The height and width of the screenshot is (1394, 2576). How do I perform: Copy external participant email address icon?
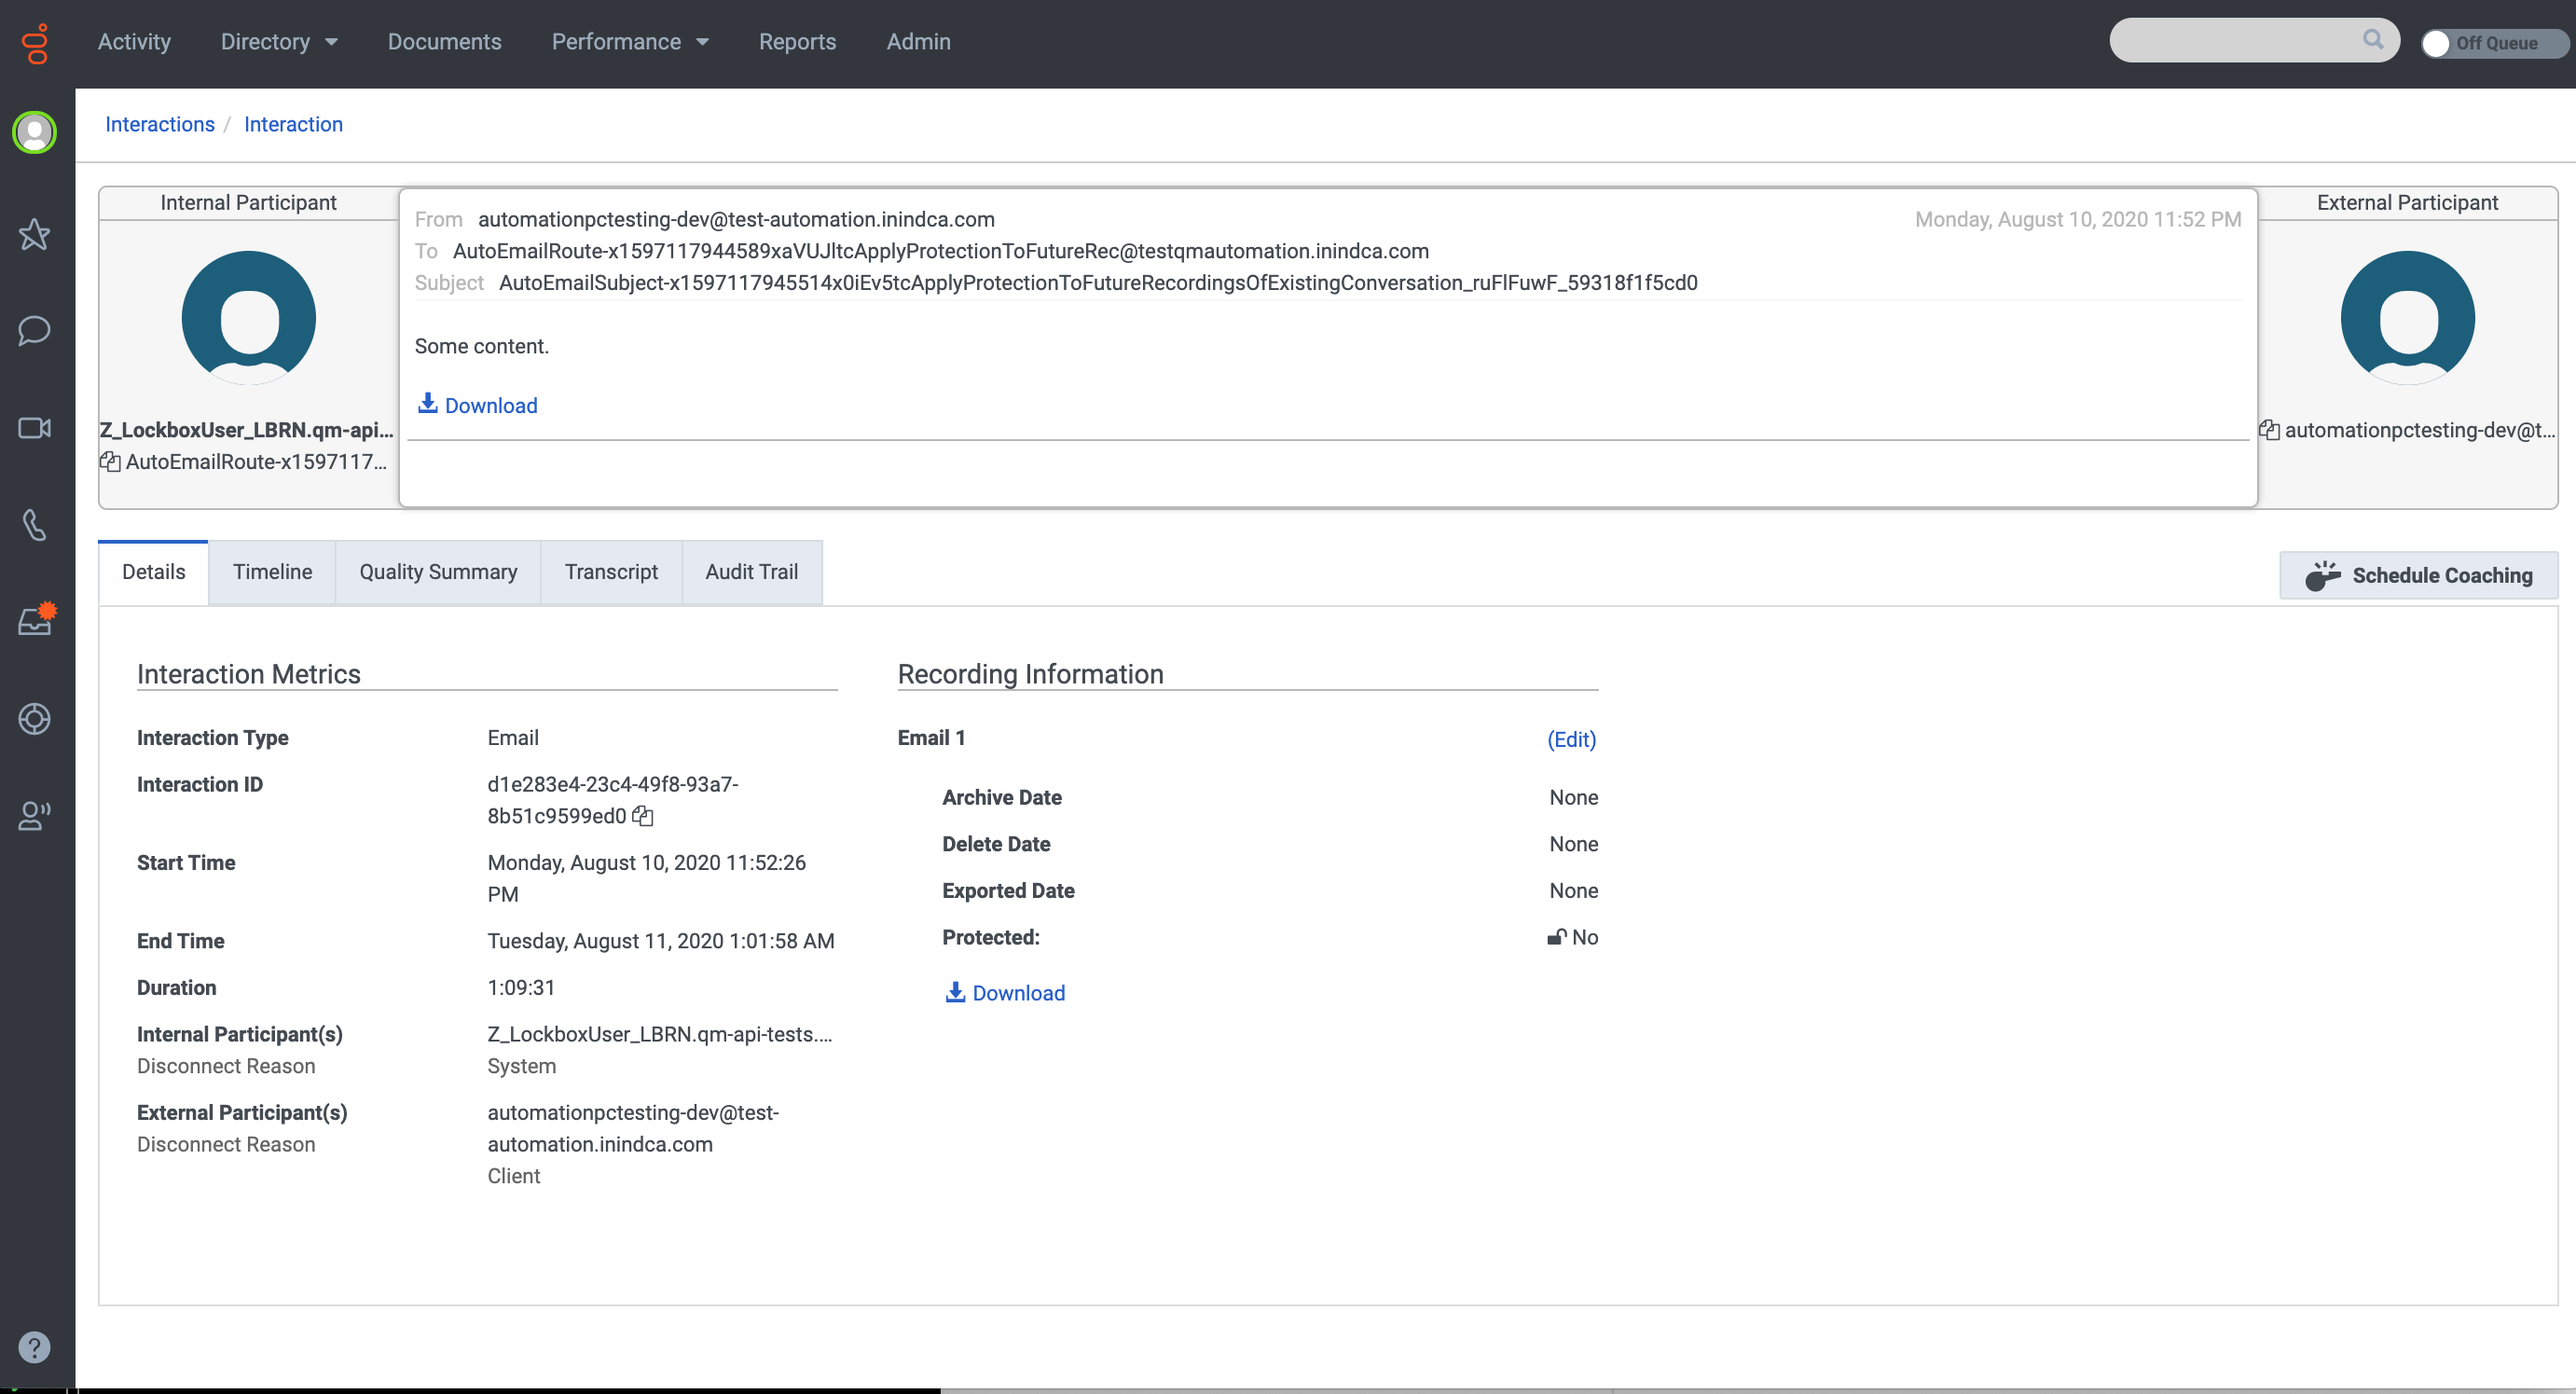pyautogui.click(x=2269, y=430)
